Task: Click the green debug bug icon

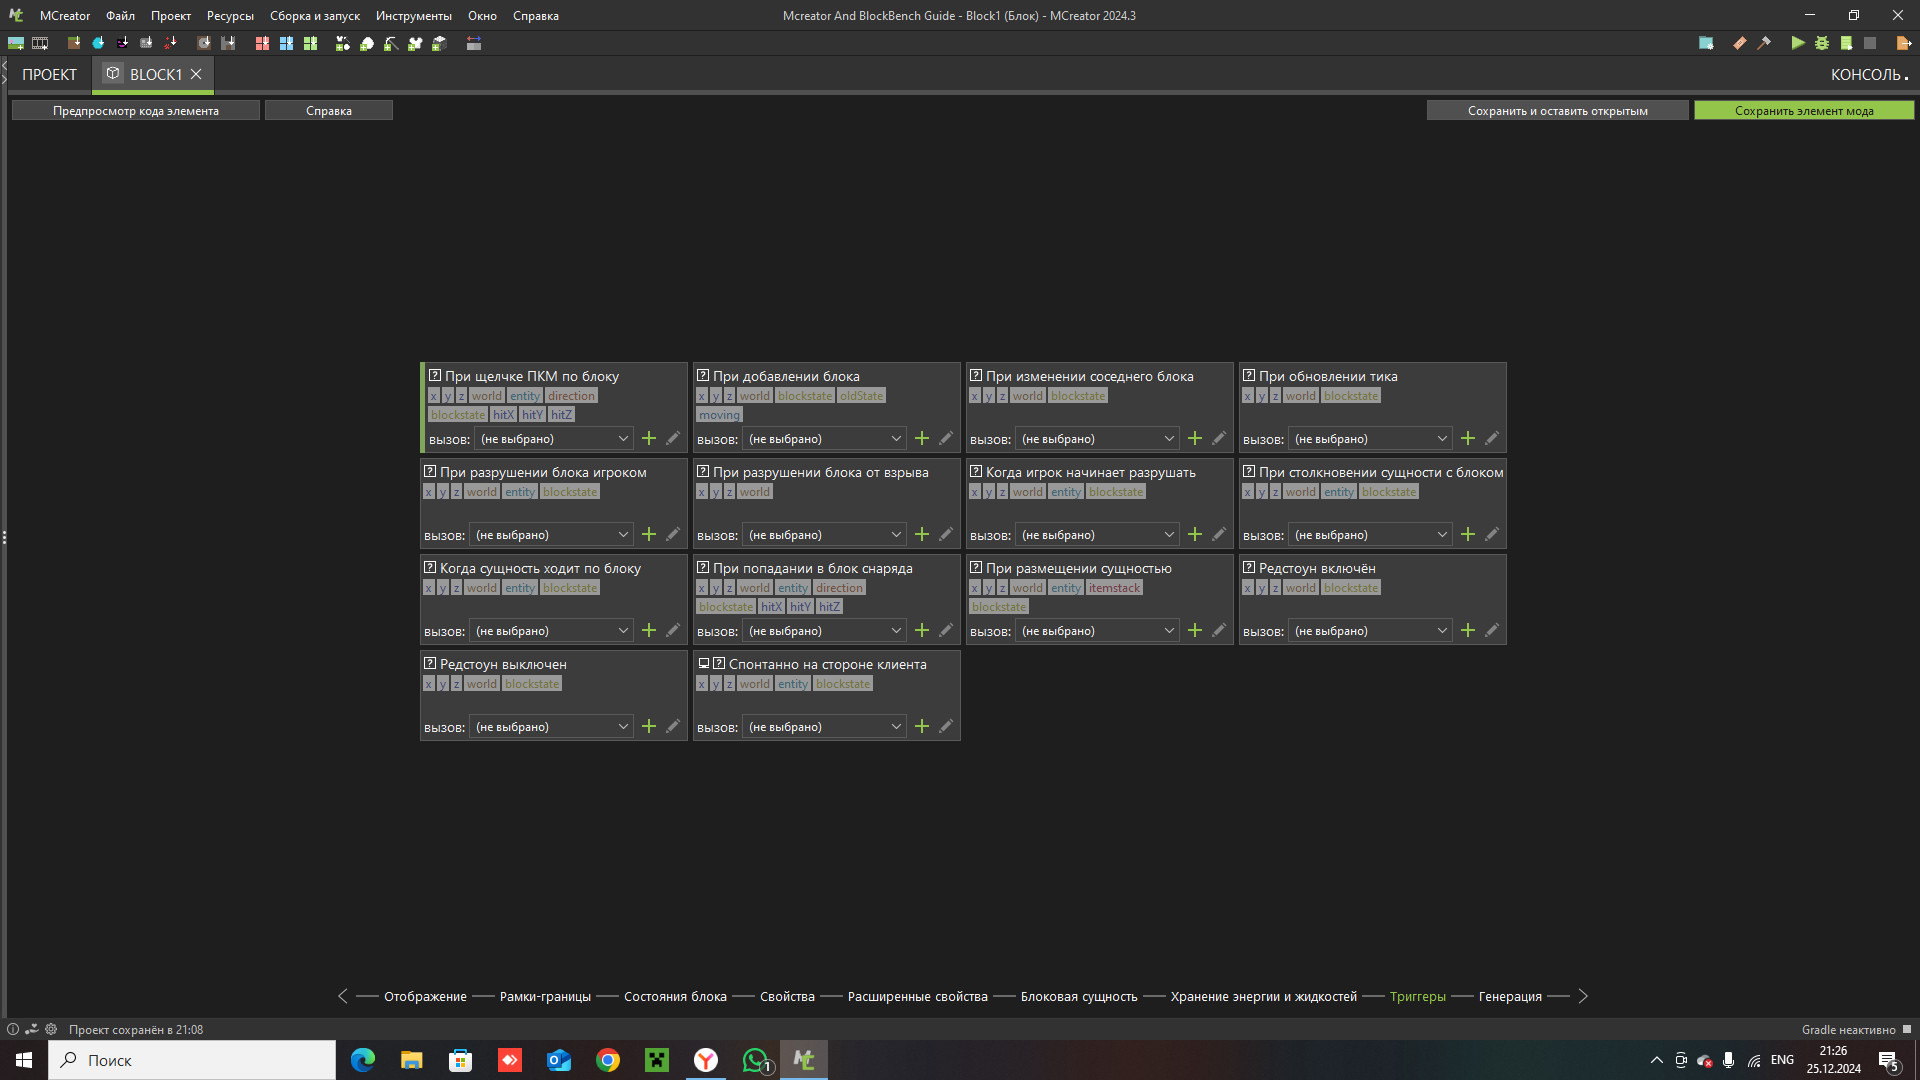Action: (1822, 43)
